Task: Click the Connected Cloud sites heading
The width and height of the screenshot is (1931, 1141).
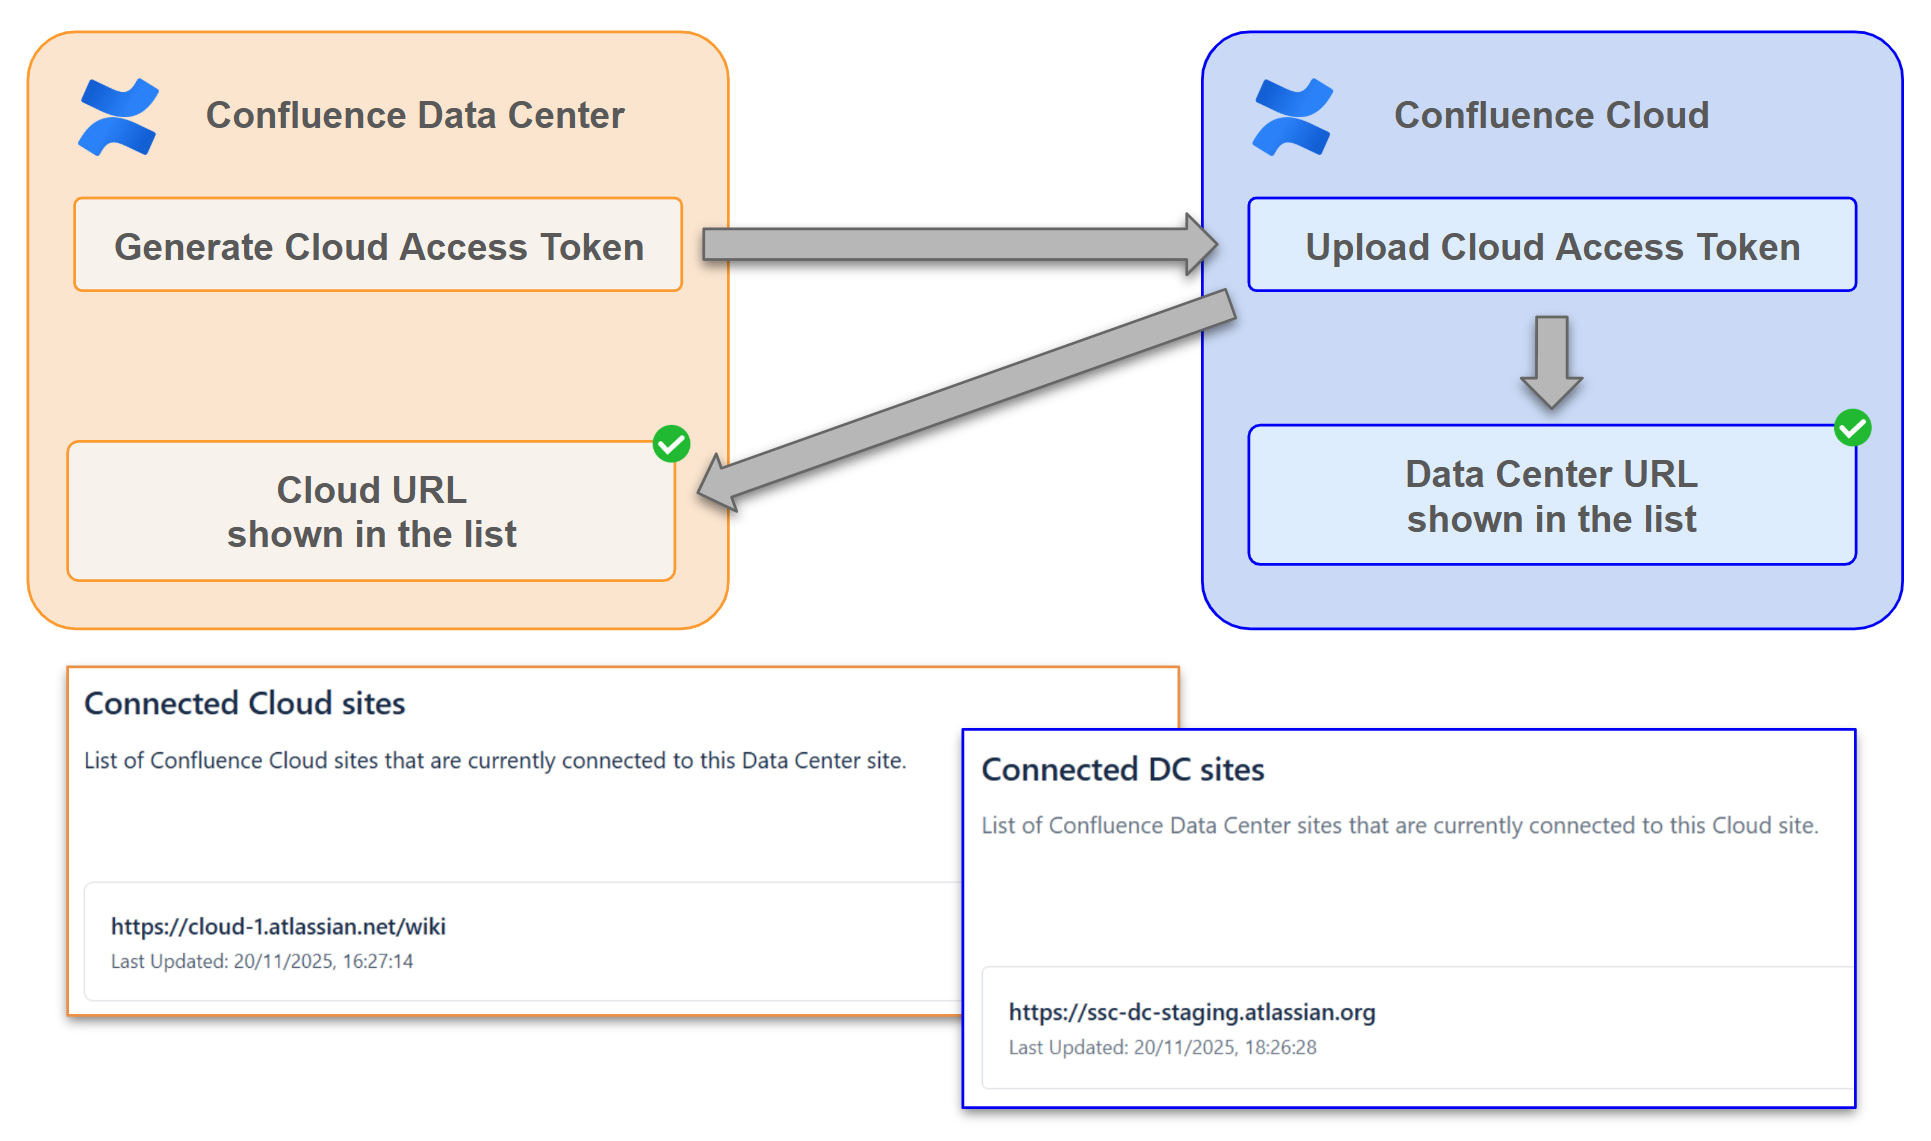Action: 245,703
